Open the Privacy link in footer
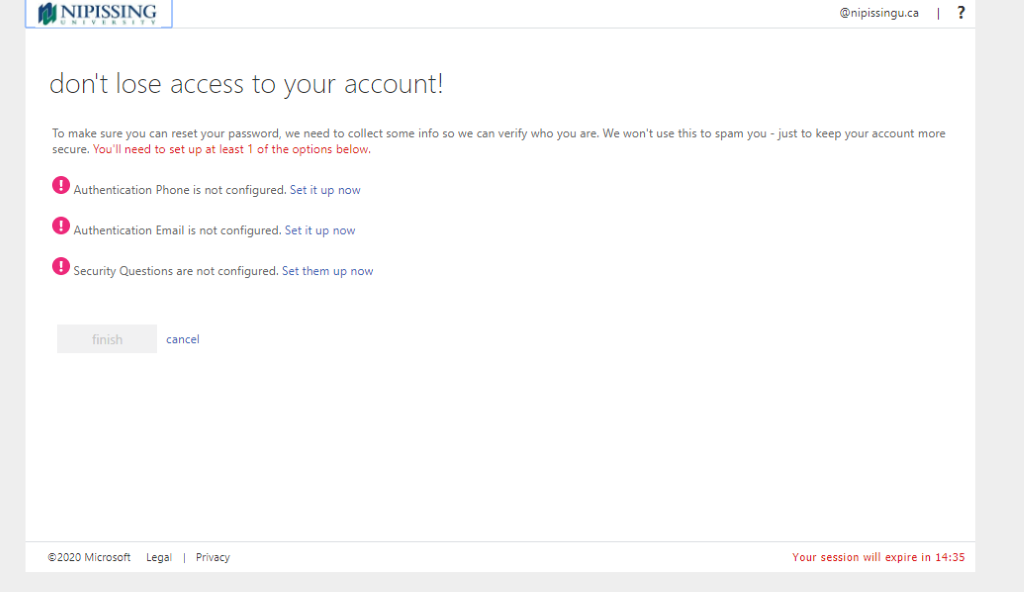The height and width of the screenshot is (592, 1024). point(213,557)
